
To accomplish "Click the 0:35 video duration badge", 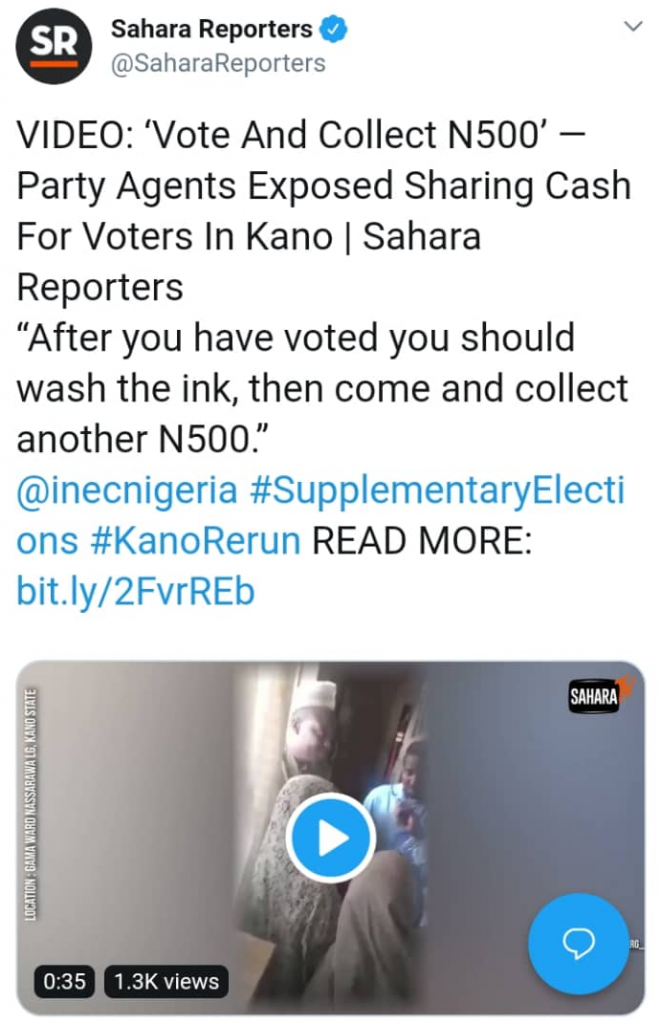I will pyautogui.click(x=65, y=981).
